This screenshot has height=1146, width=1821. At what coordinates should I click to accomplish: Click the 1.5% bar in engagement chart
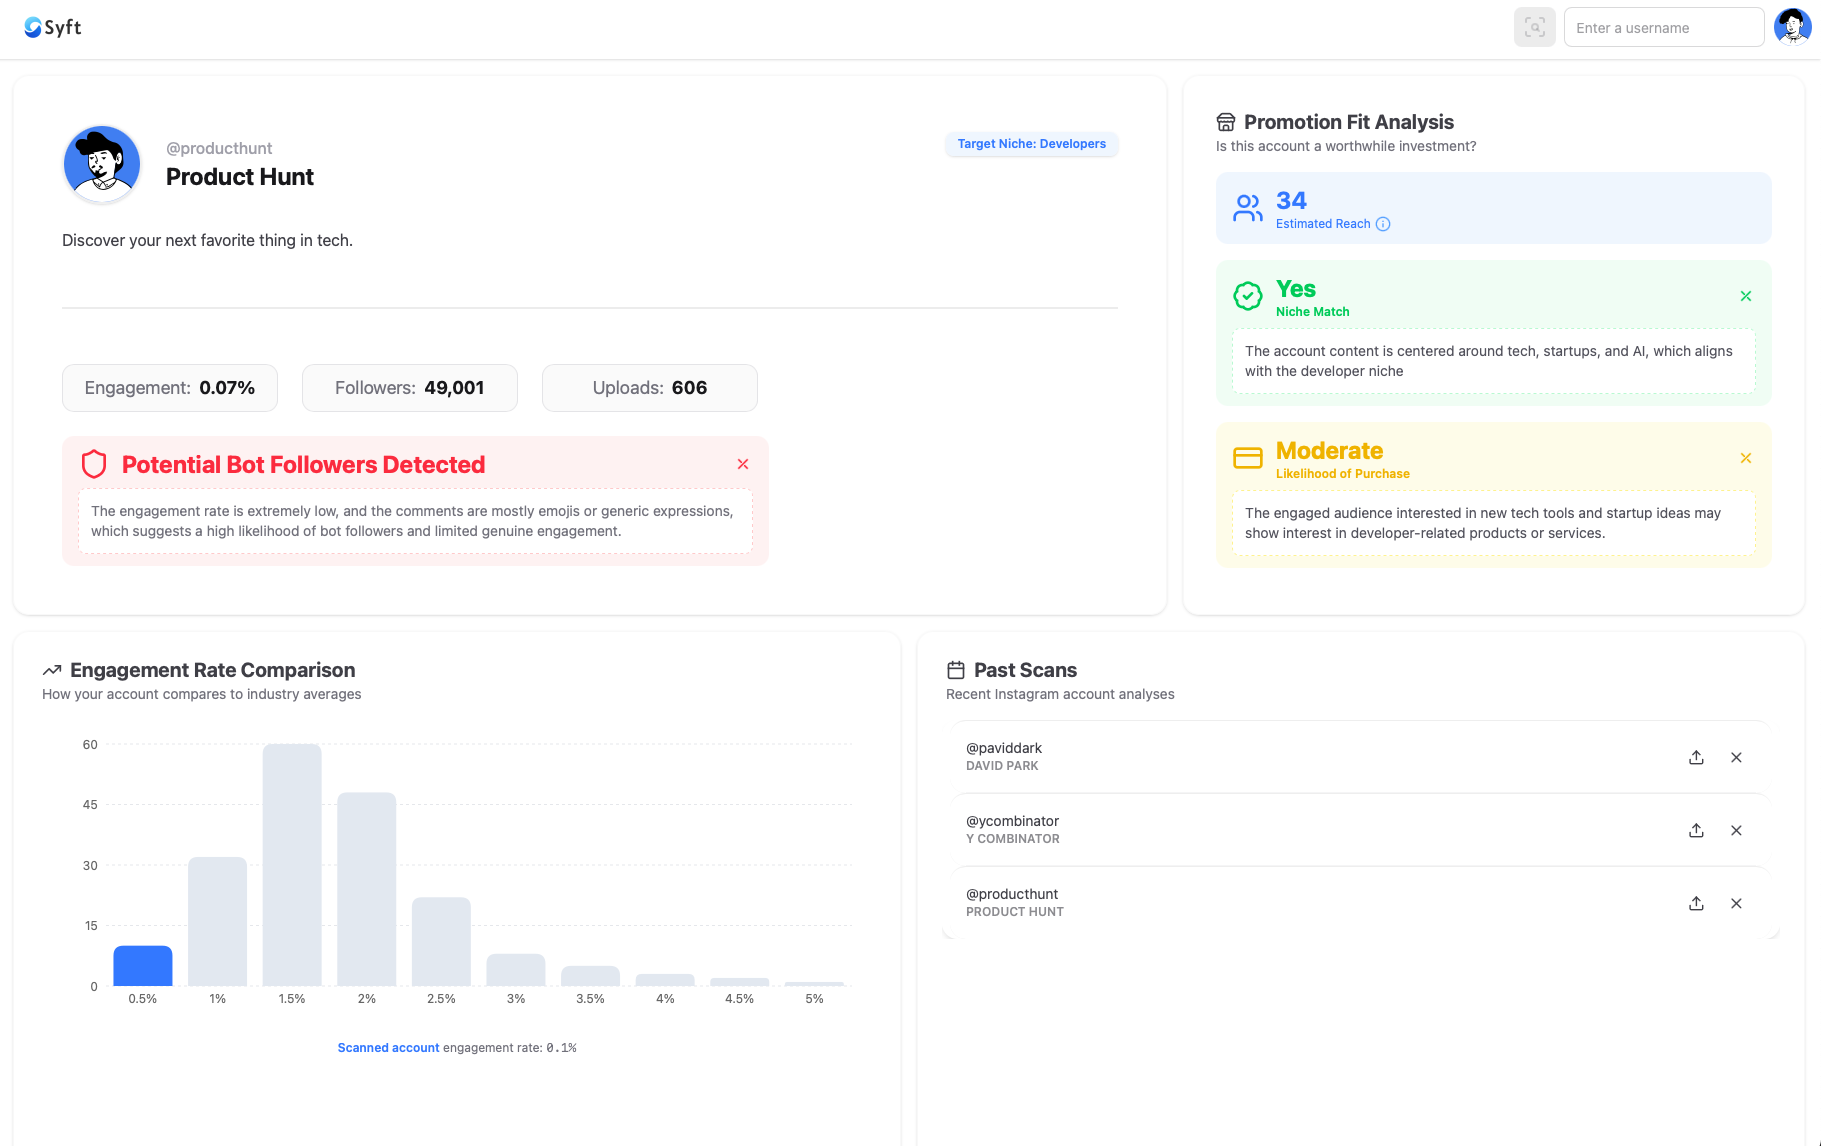point(292,865)
